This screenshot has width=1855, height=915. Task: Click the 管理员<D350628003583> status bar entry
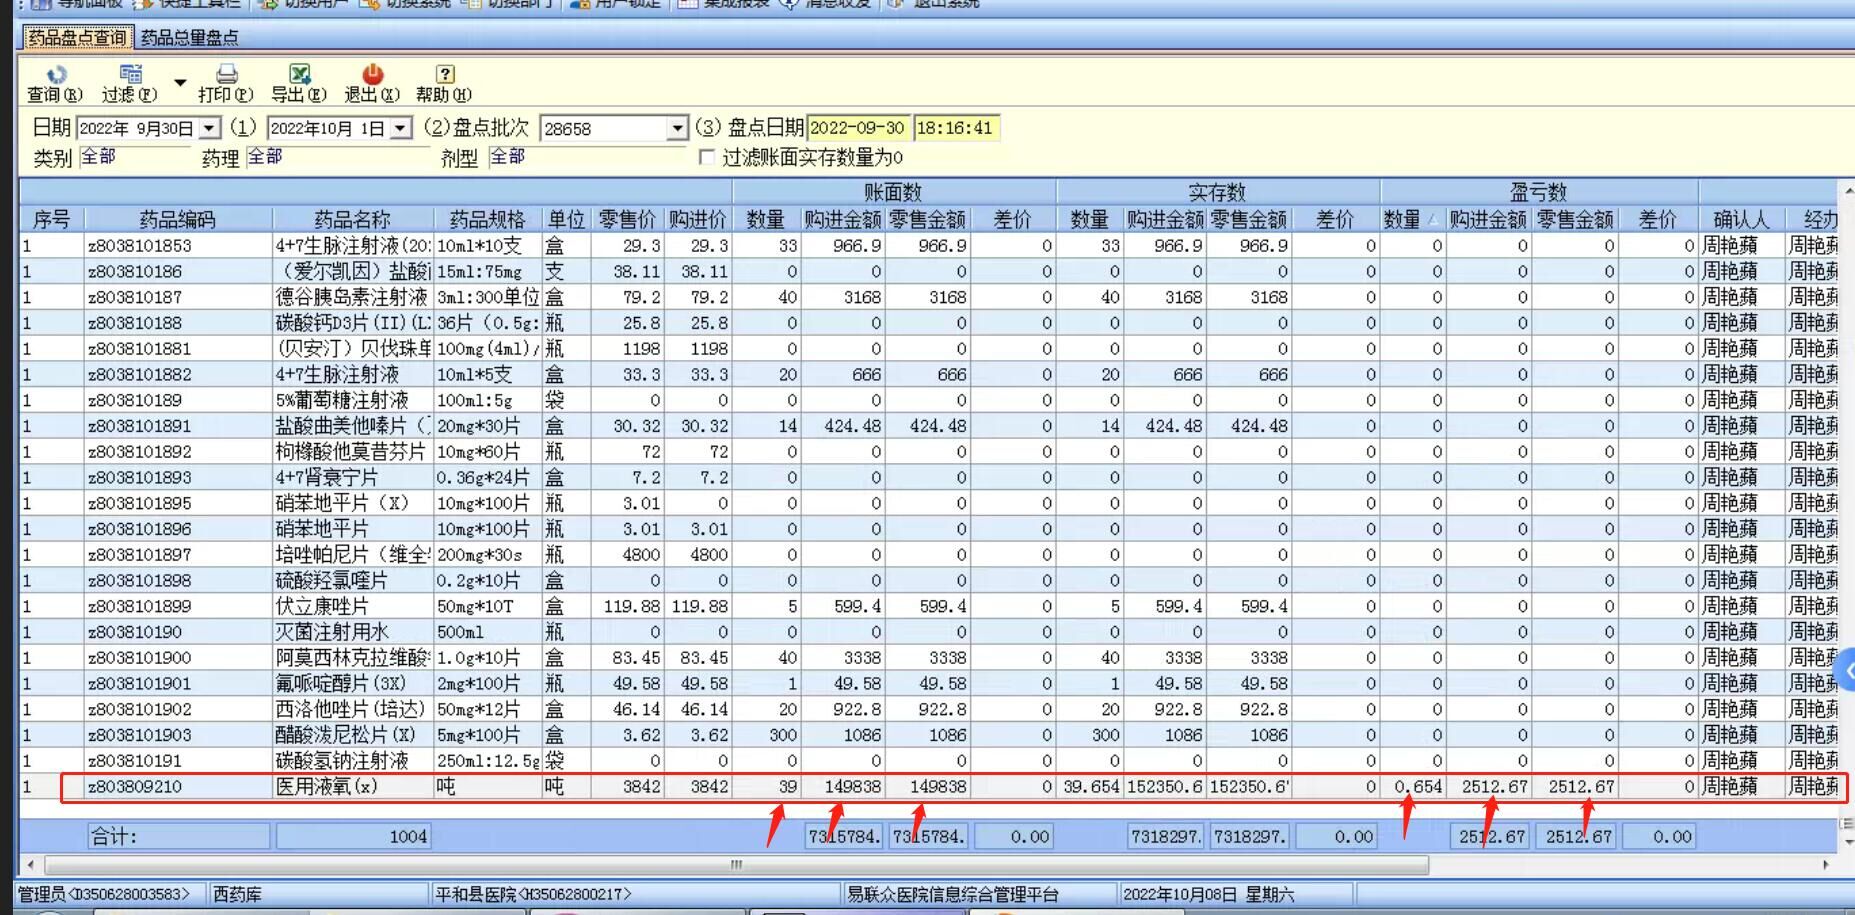coord(109,895)
